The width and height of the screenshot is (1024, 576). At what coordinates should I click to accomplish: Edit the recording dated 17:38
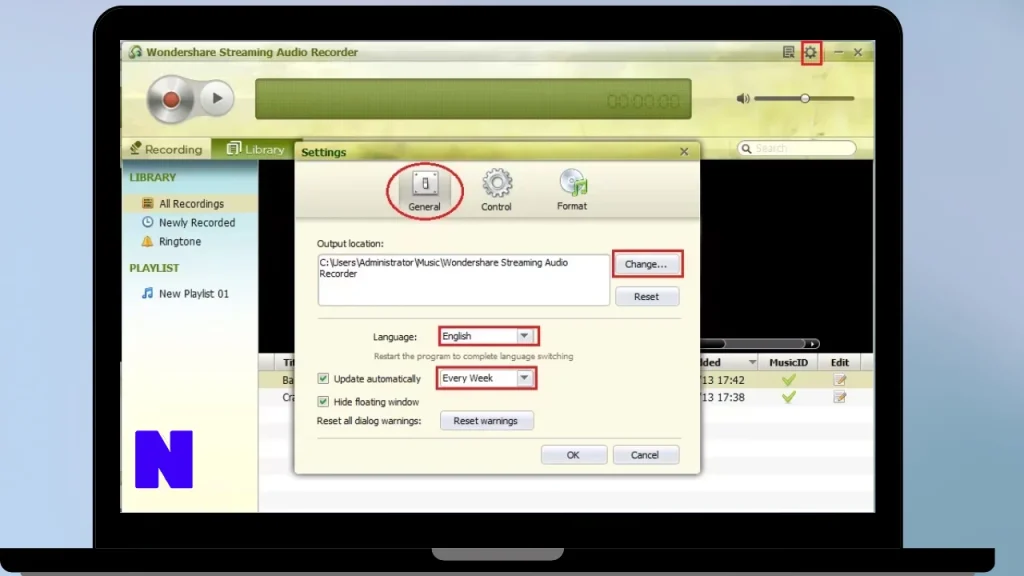840,397
